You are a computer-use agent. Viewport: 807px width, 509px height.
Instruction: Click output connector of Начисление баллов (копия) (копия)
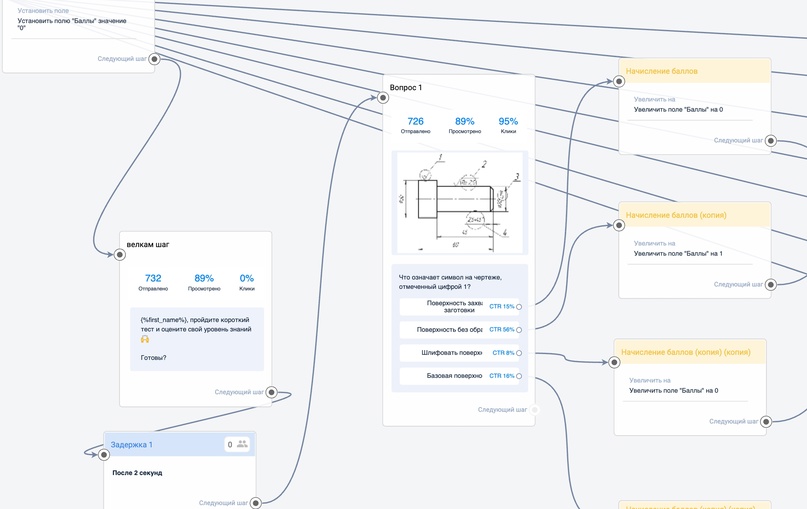tap(767, 422)
